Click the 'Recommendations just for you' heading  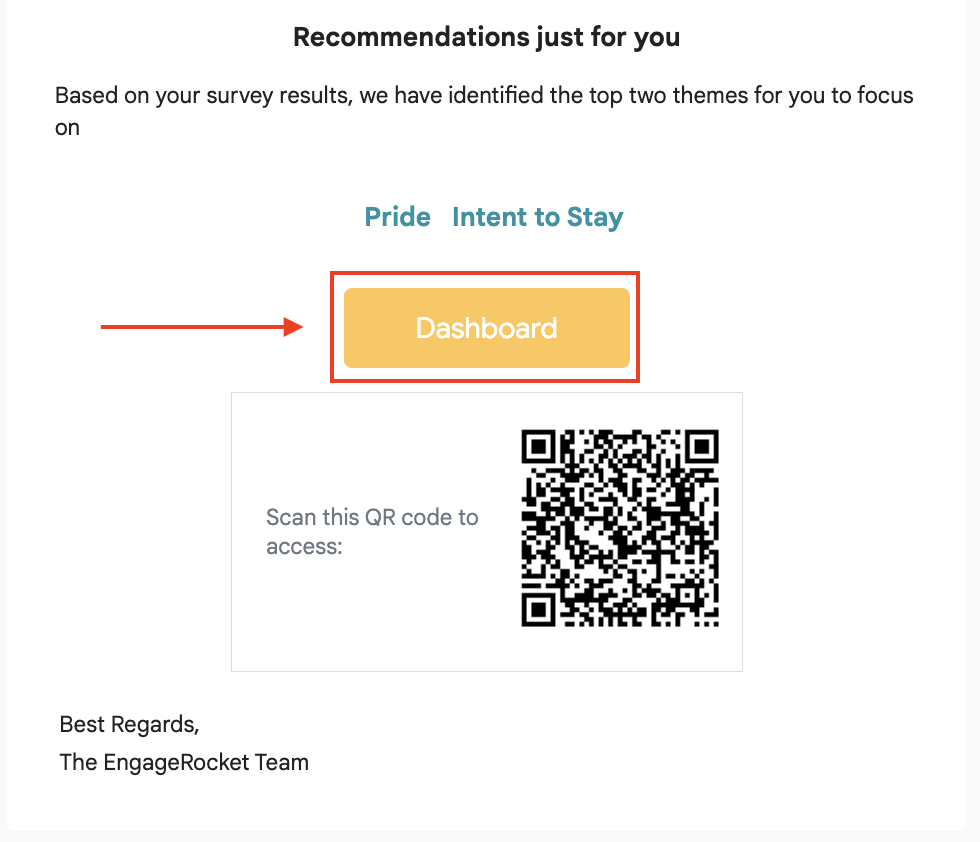click(x=486, y=37)
